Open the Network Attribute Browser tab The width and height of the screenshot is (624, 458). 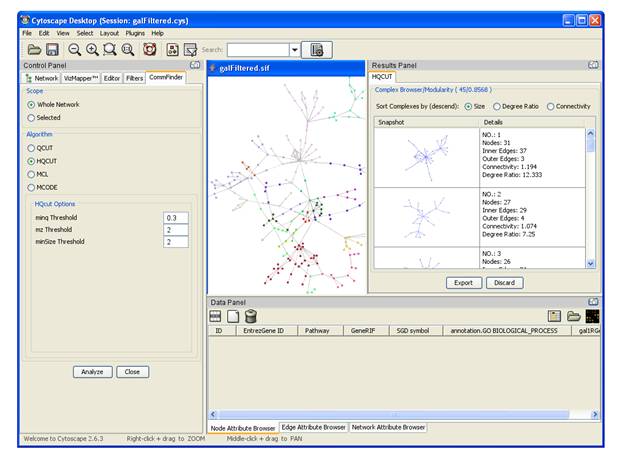(388, 427)
